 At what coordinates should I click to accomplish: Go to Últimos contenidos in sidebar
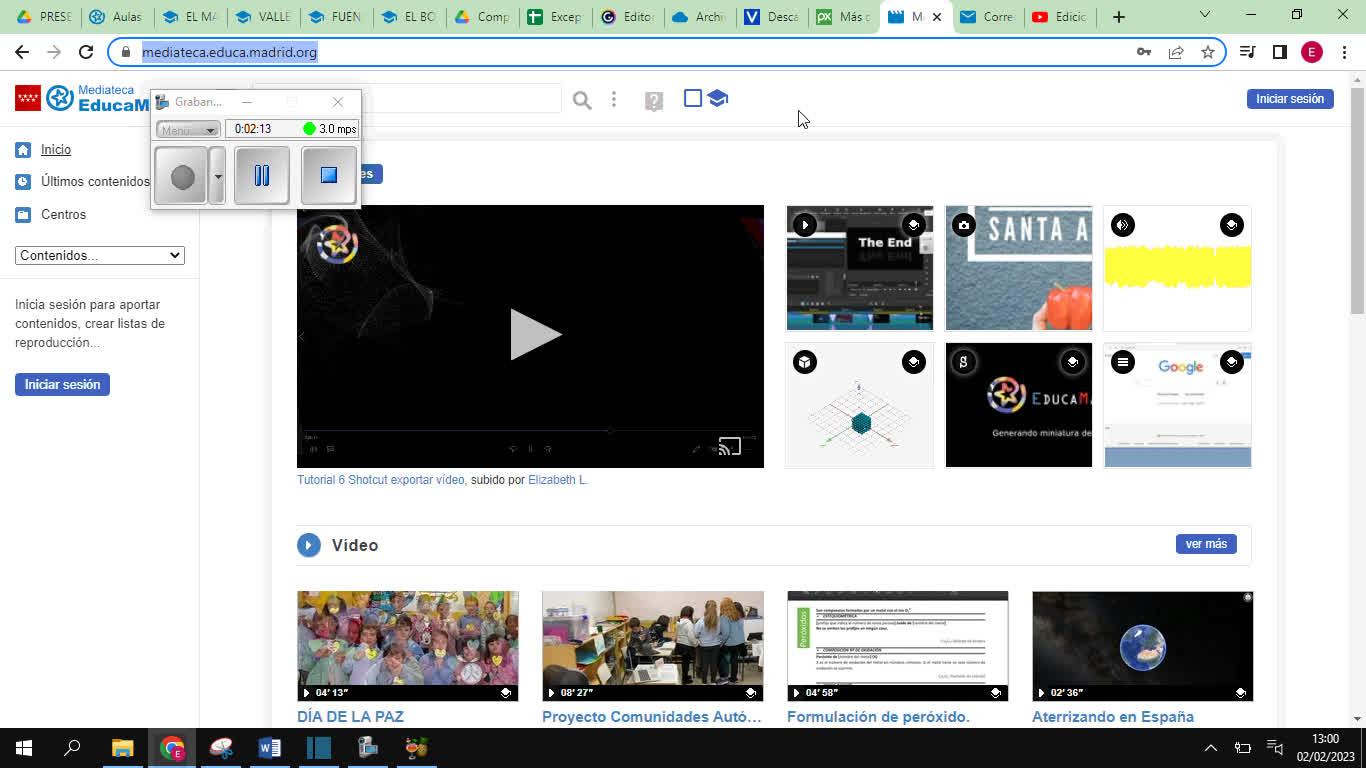[x=95, y=182]
